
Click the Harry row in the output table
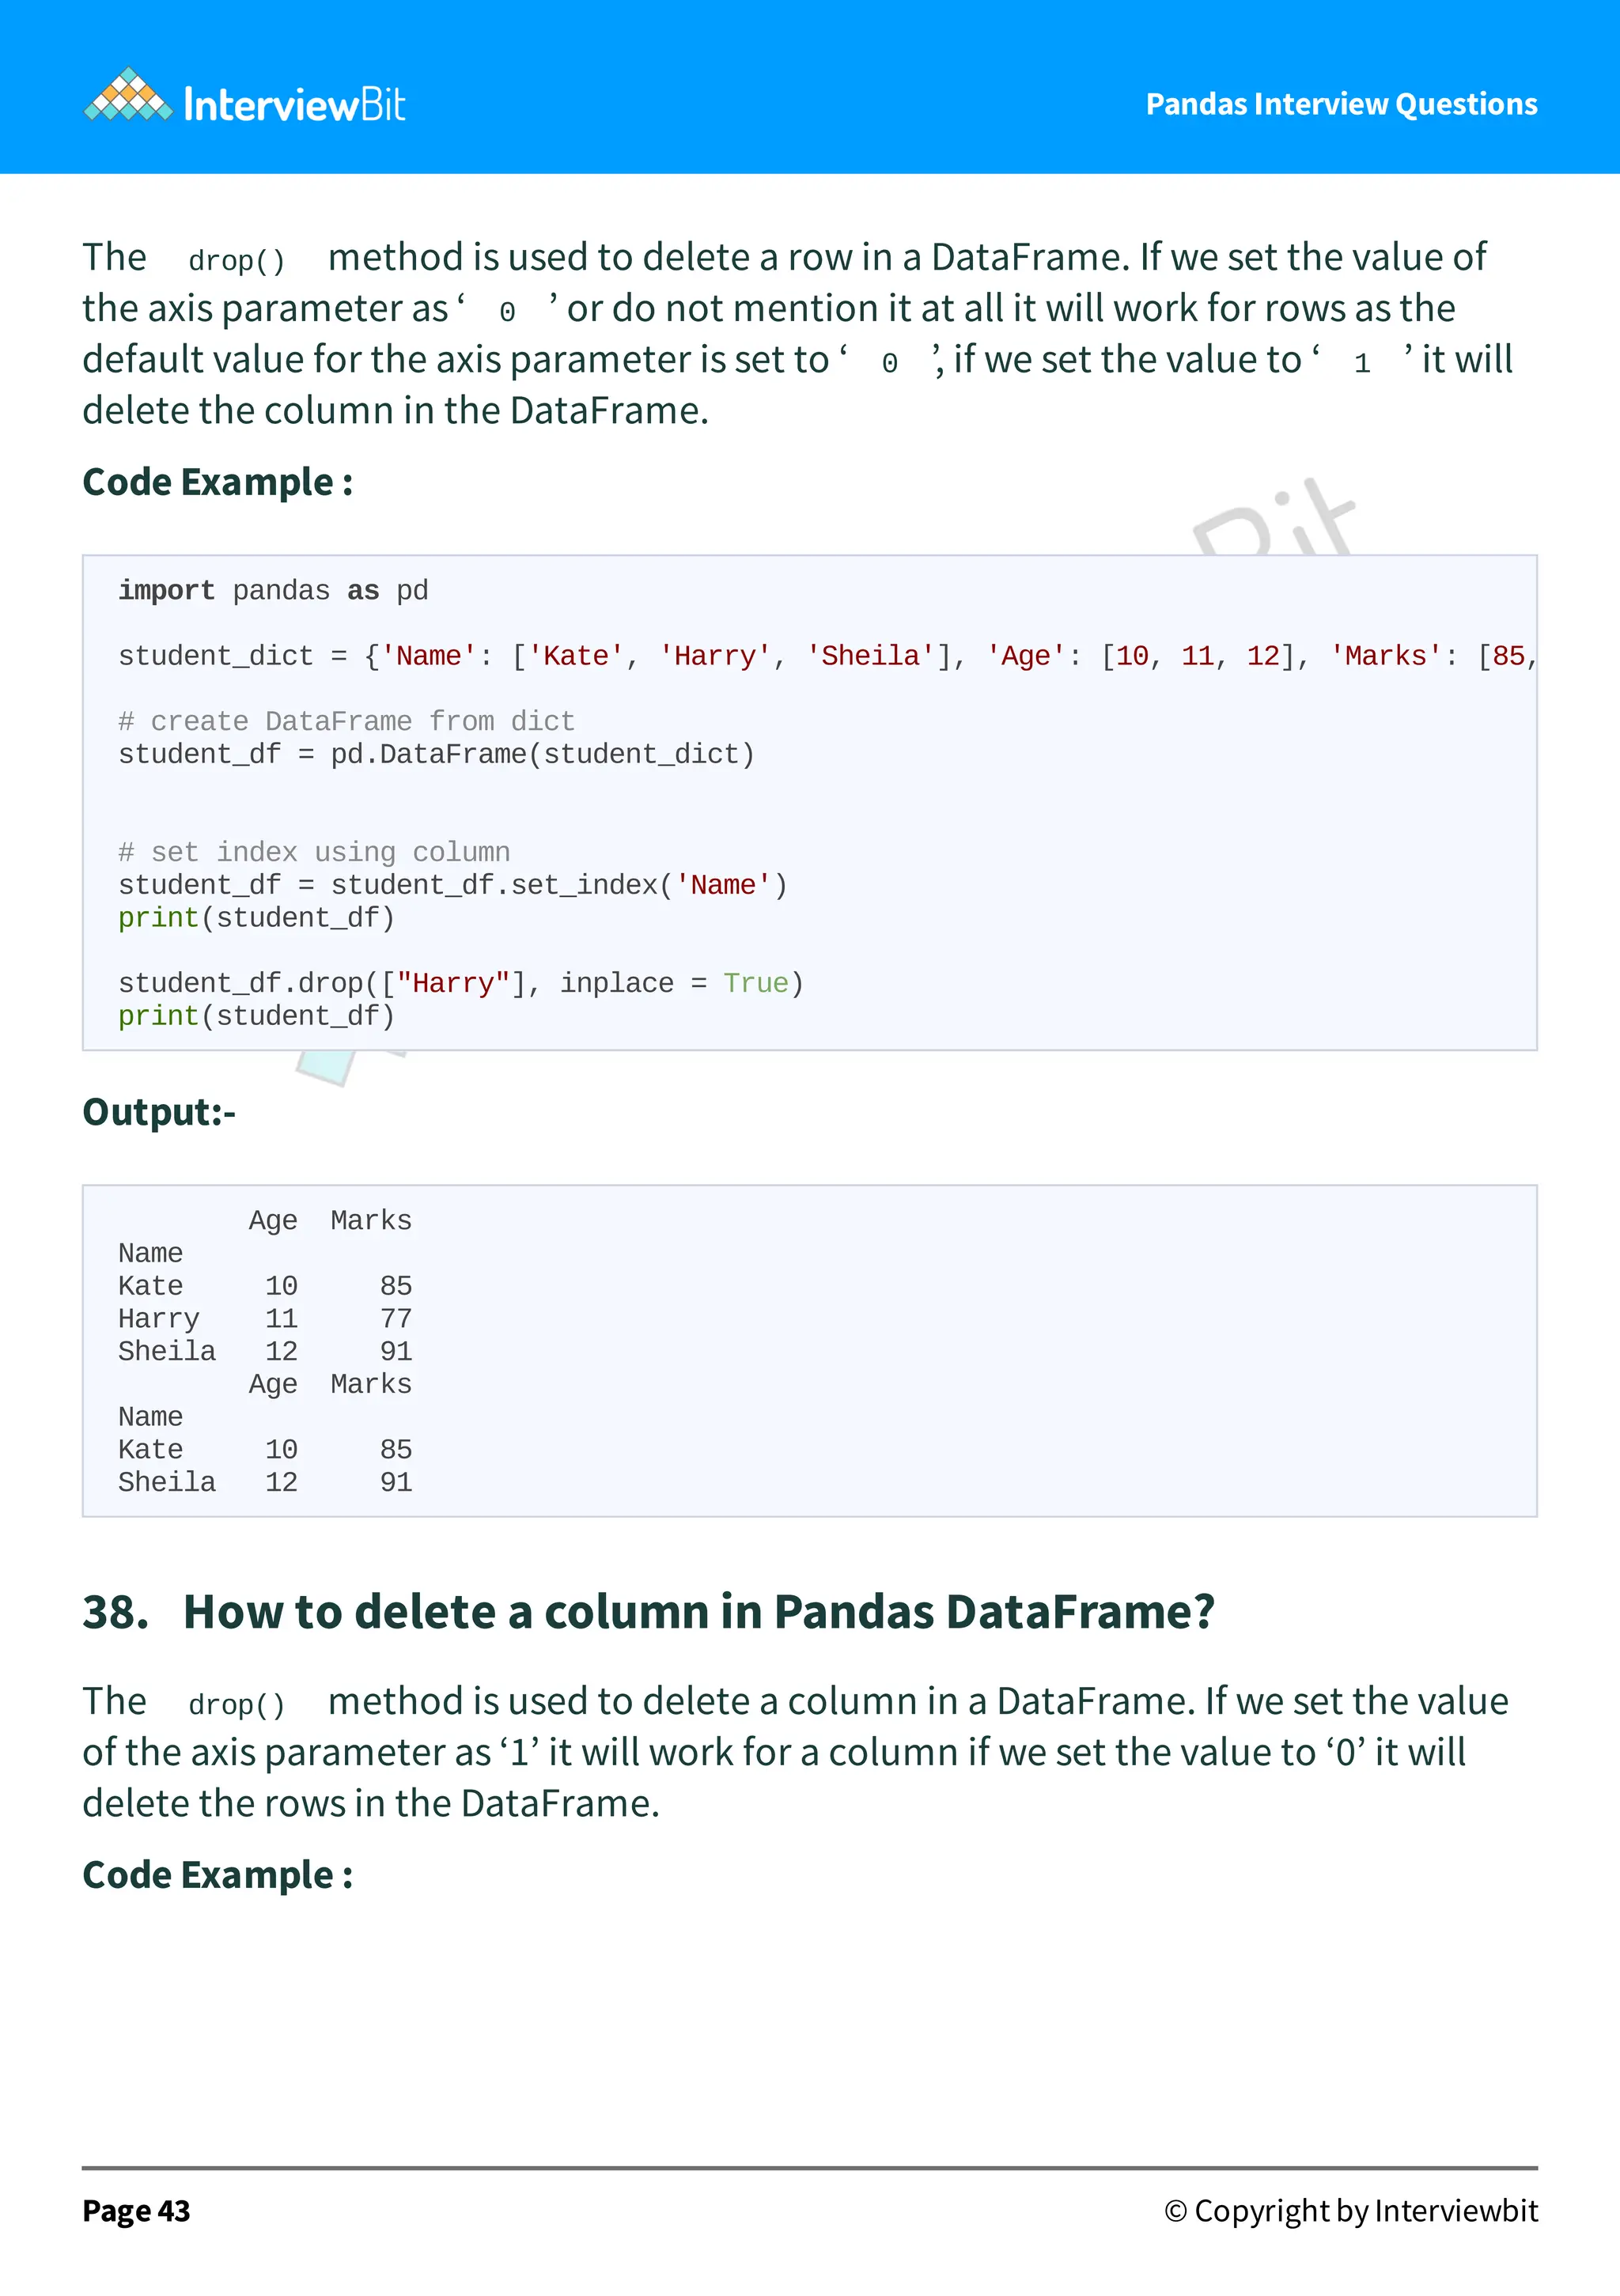tap(264, 1319)
